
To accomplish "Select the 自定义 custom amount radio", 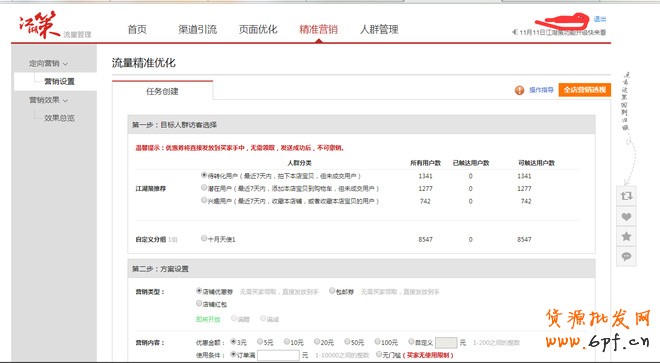I will [x=411, y=342].
